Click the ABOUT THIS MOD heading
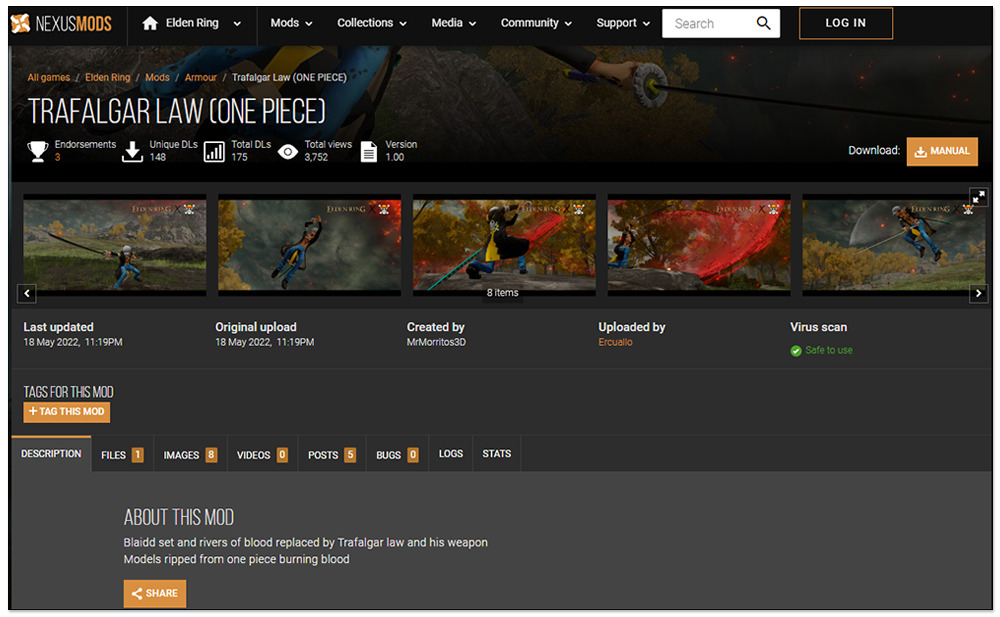This screenshot has width=1000, height=617. (179, 517)
